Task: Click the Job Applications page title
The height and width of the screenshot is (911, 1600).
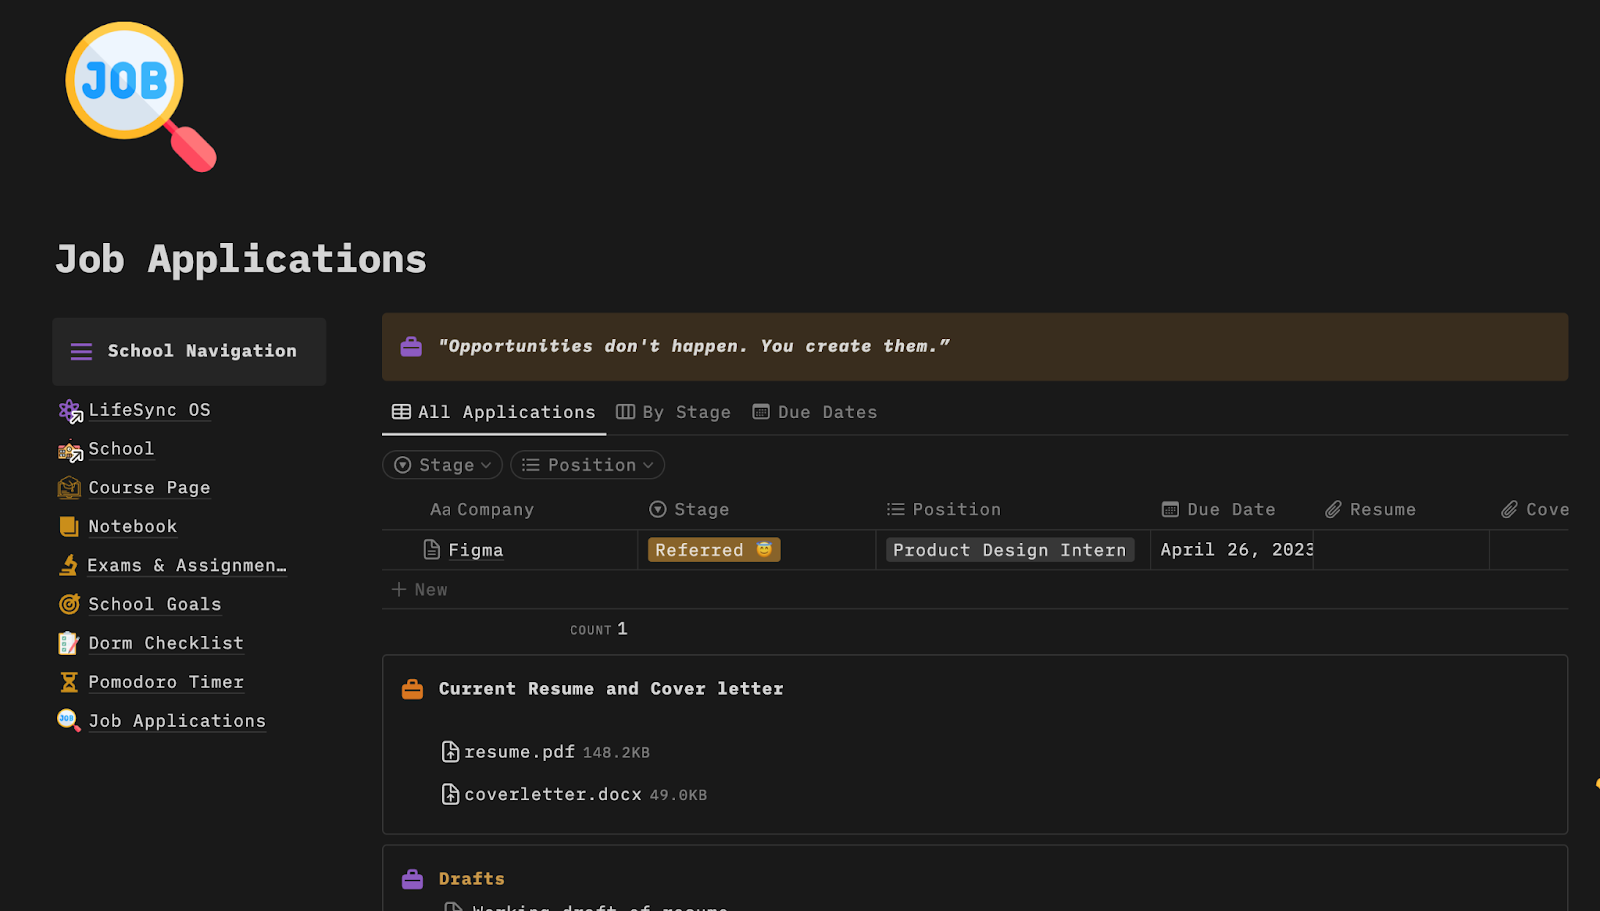Action: coord(241,259)
